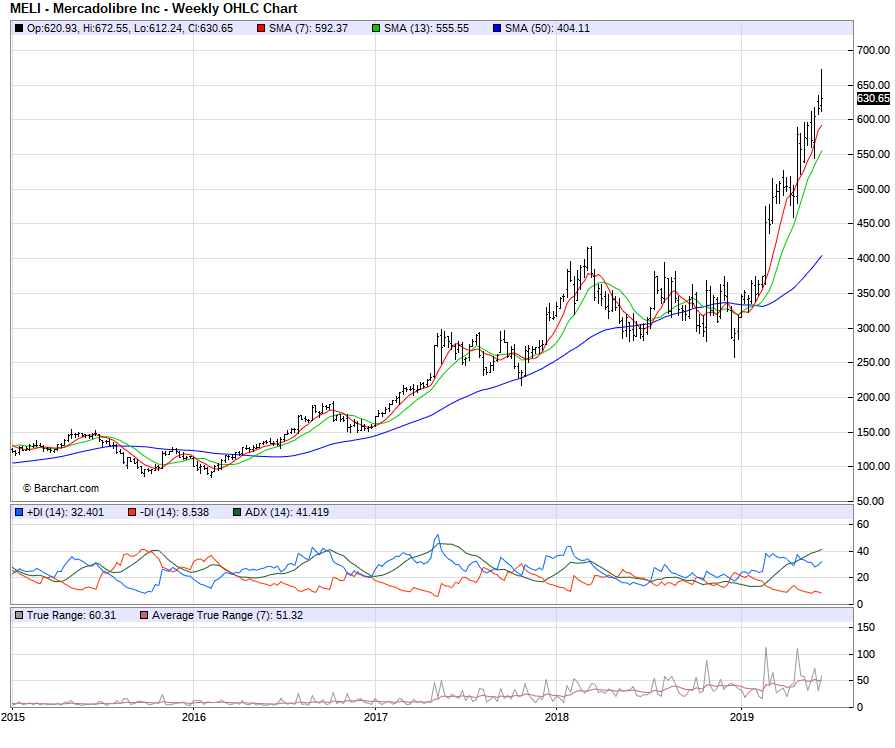Screen dimensions: 895x748
Task: Click the 2015 year label on the time axis
Action: 13,717
